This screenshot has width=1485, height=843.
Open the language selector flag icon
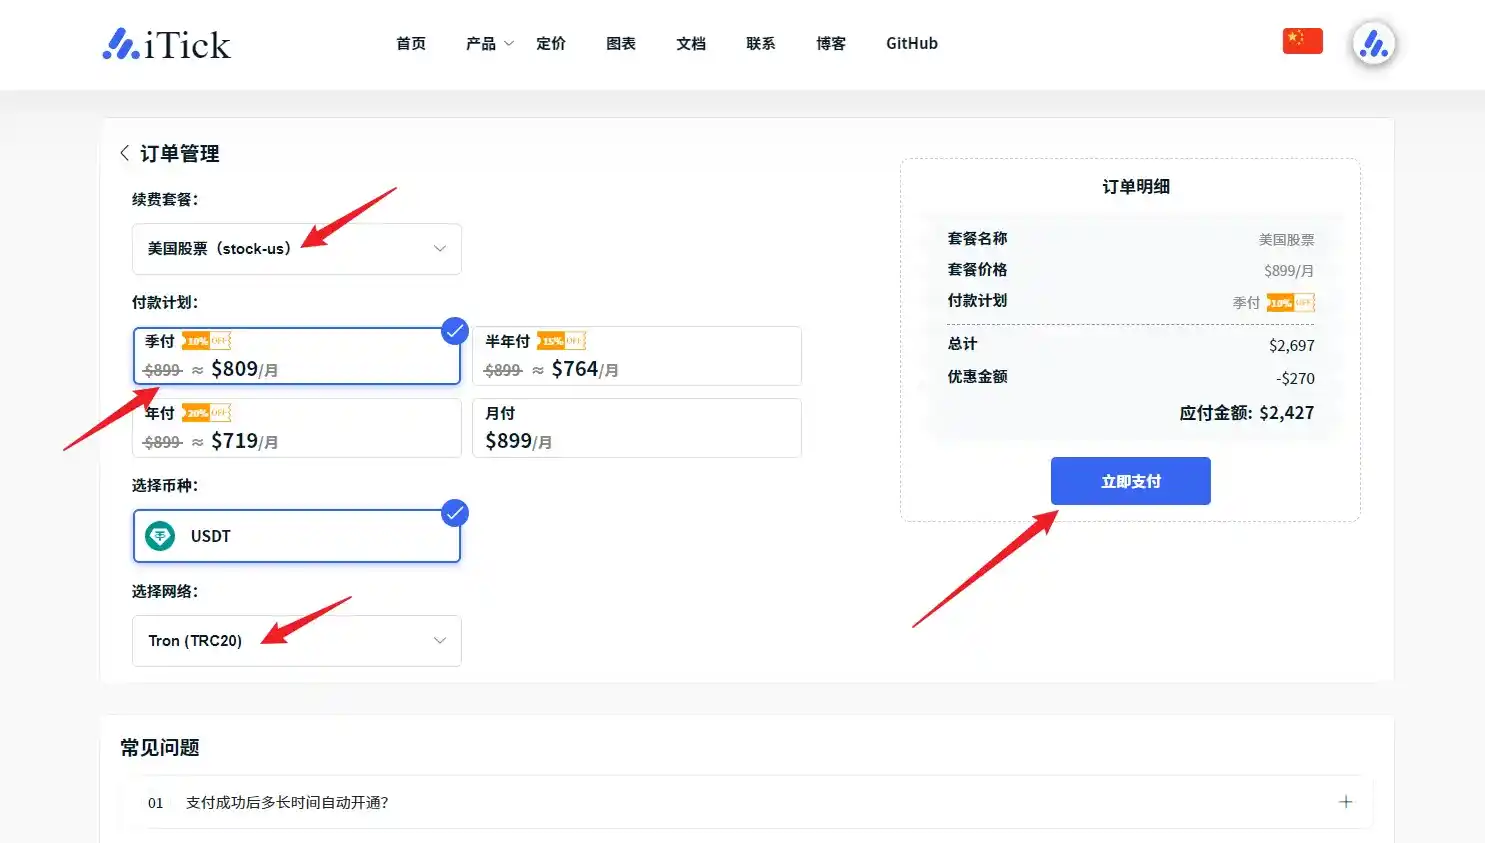(x=1302, y=40)
